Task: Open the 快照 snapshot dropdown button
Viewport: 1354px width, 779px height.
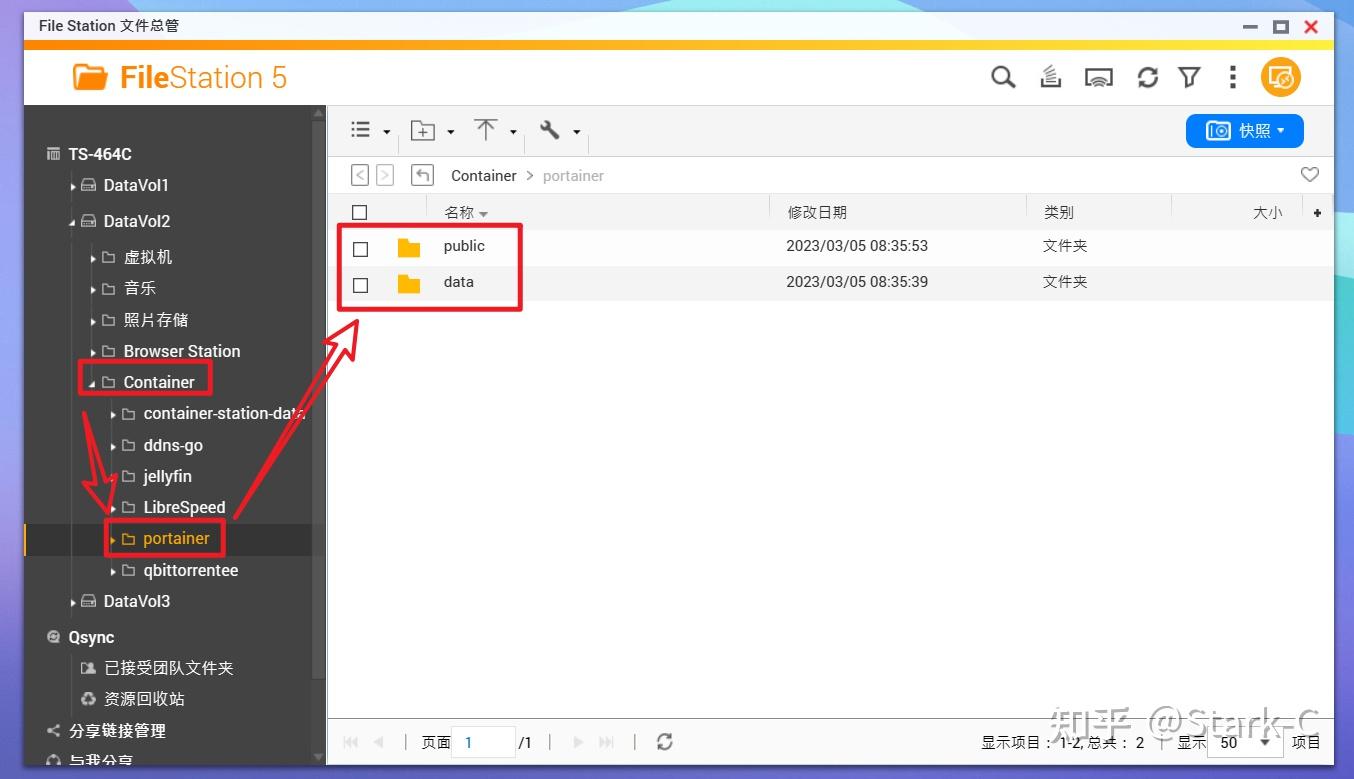Action: (1244, 130)
